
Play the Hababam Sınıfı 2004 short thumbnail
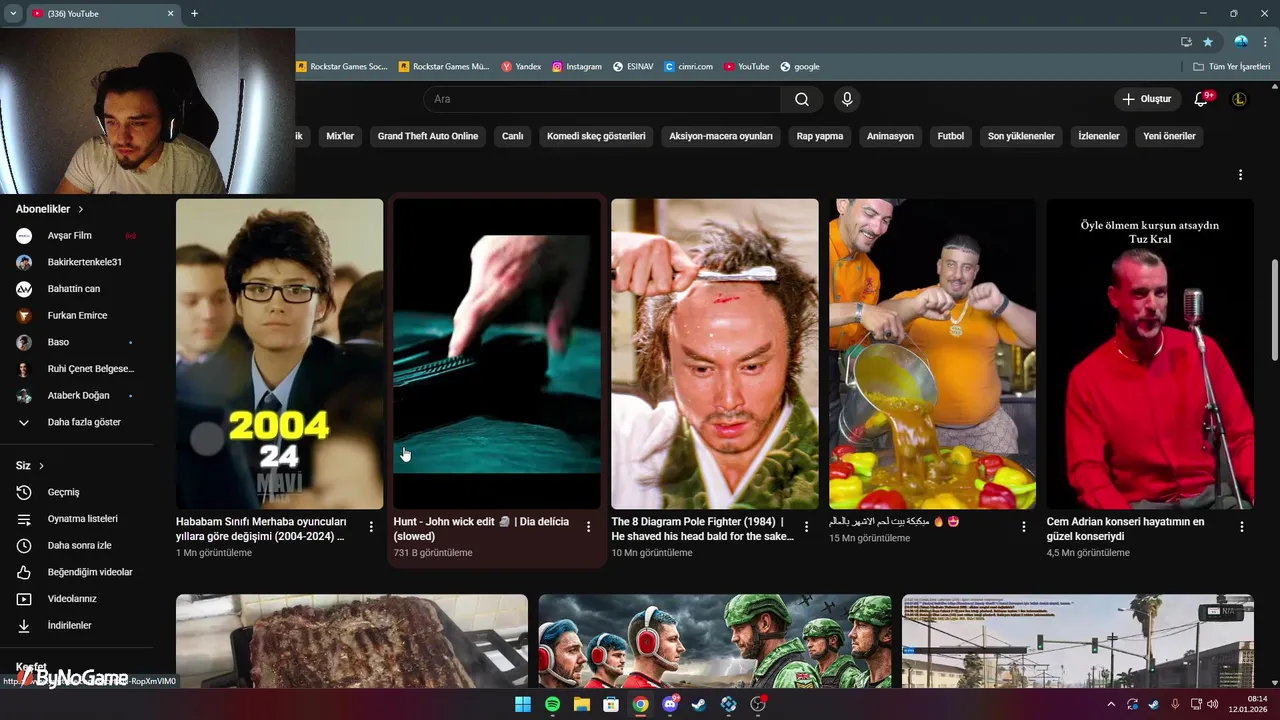pyautogui.click(x=279, y=354)
